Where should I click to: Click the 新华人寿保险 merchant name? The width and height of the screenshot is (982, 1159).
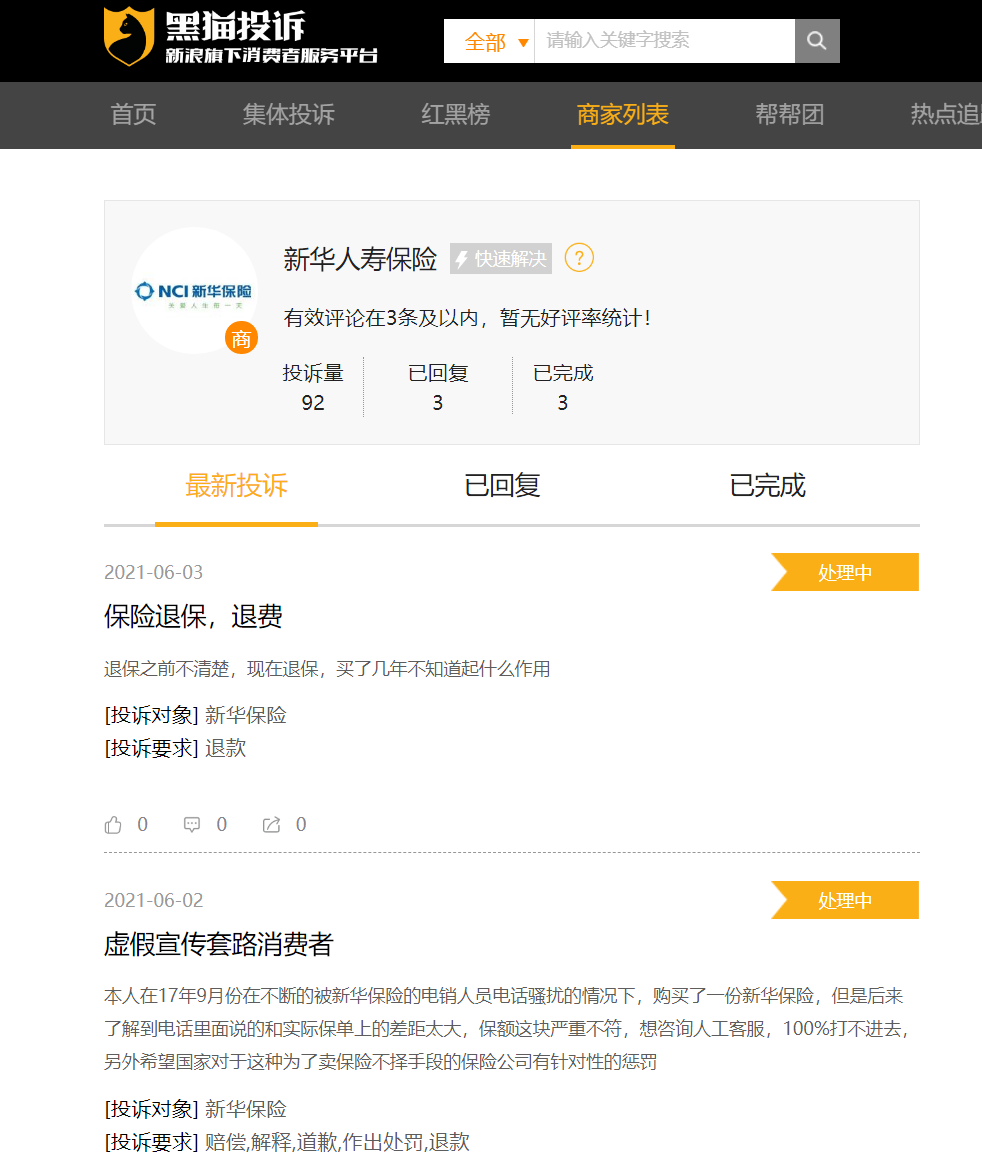(360, 259)
